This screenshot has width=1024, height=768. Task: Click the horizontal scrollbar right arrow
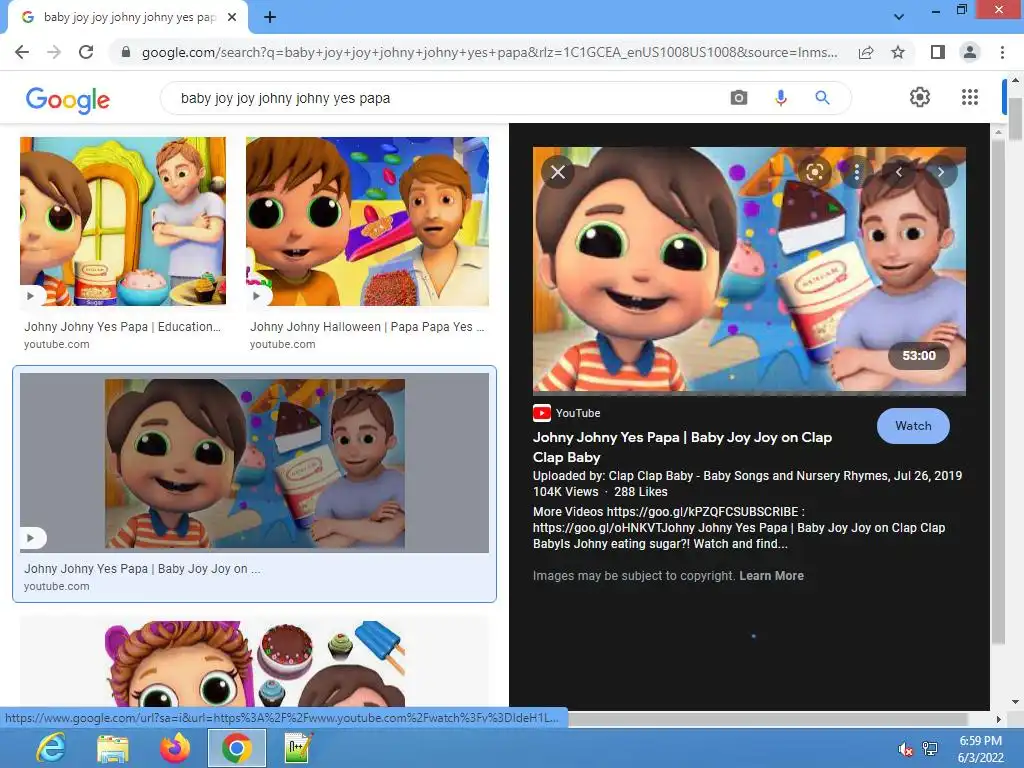pyautogui.click(x=998, y=719)
